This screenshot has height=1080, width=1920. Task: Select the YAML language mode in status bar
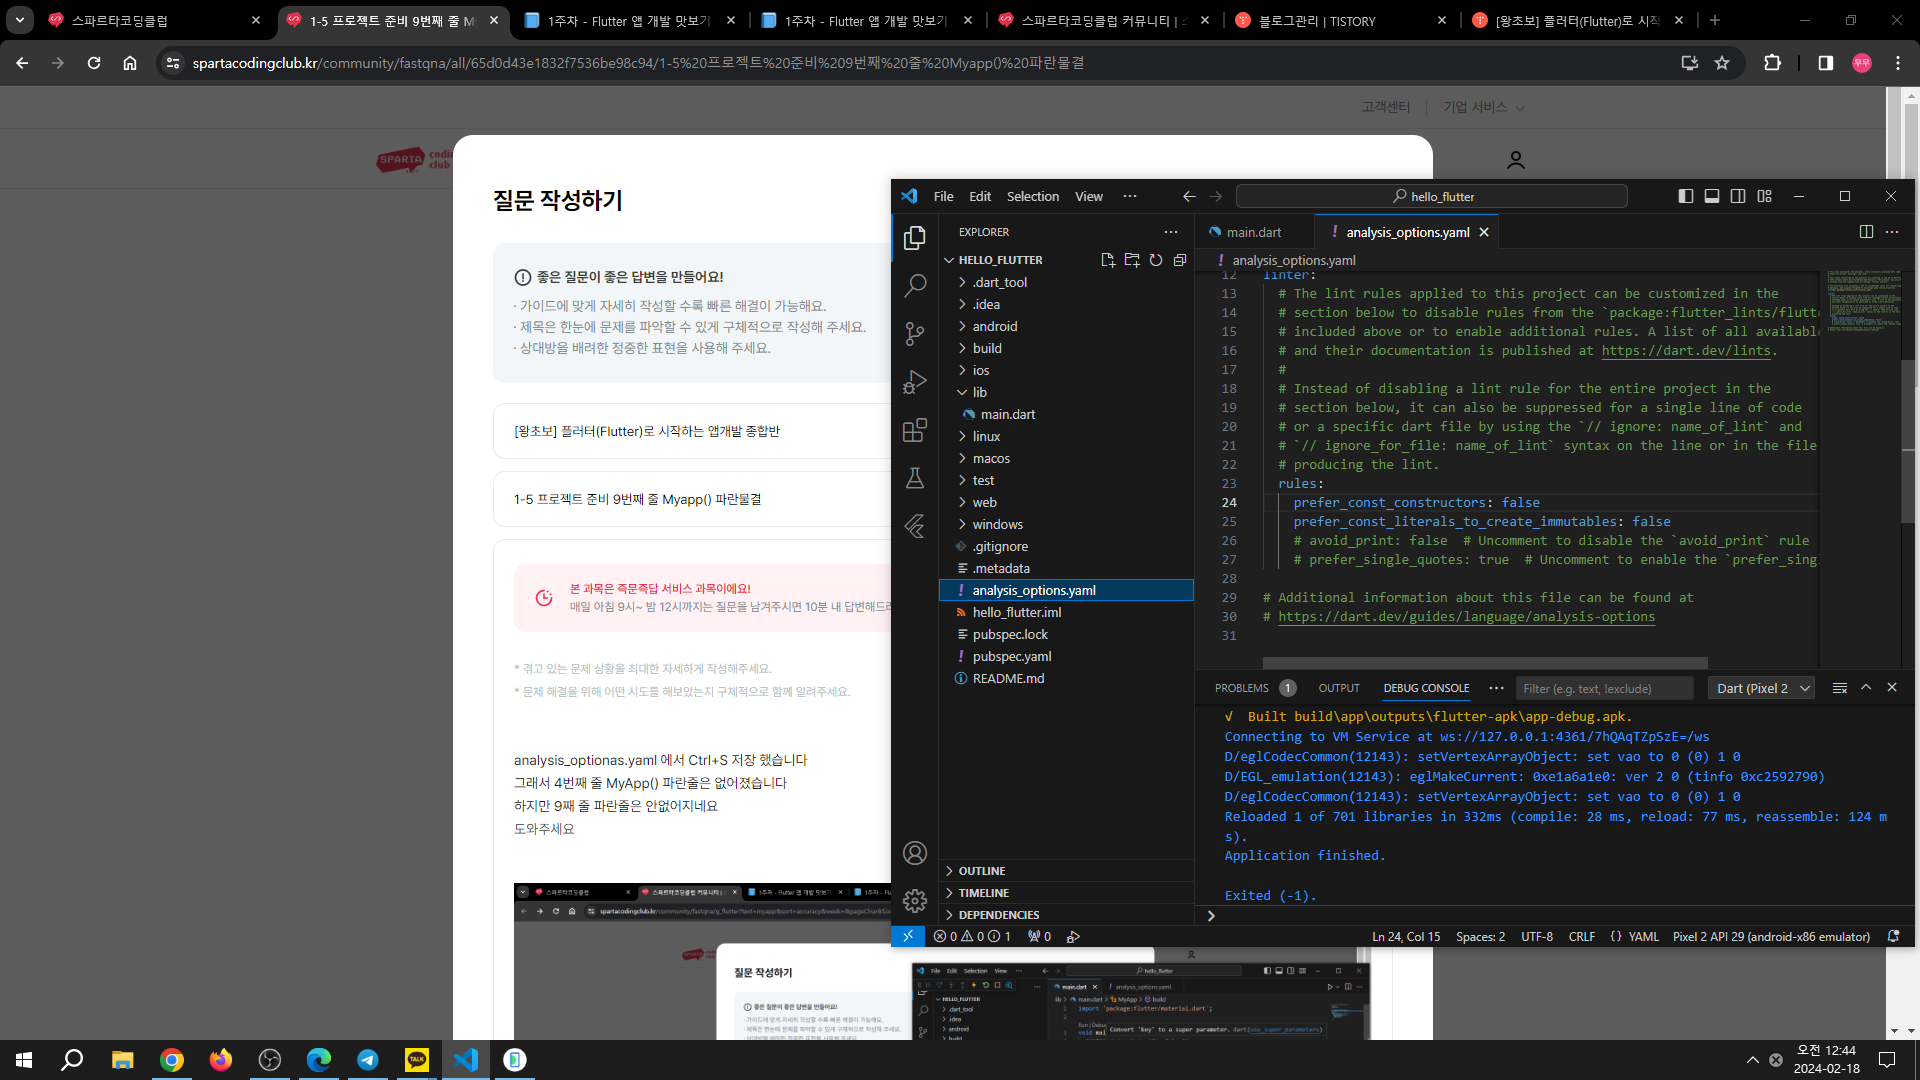1643,937
